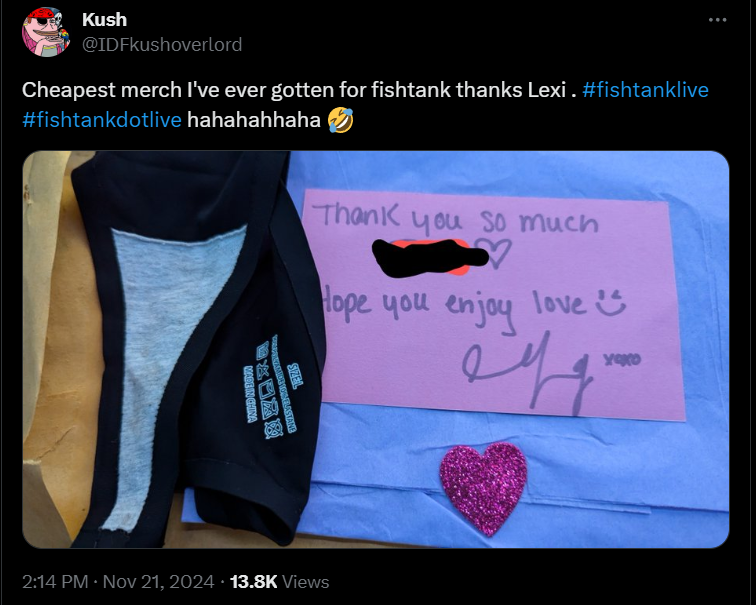756x605 pixels.
Task: Click the 'Cheapest merch' tweet text
Action: point(299,90)
